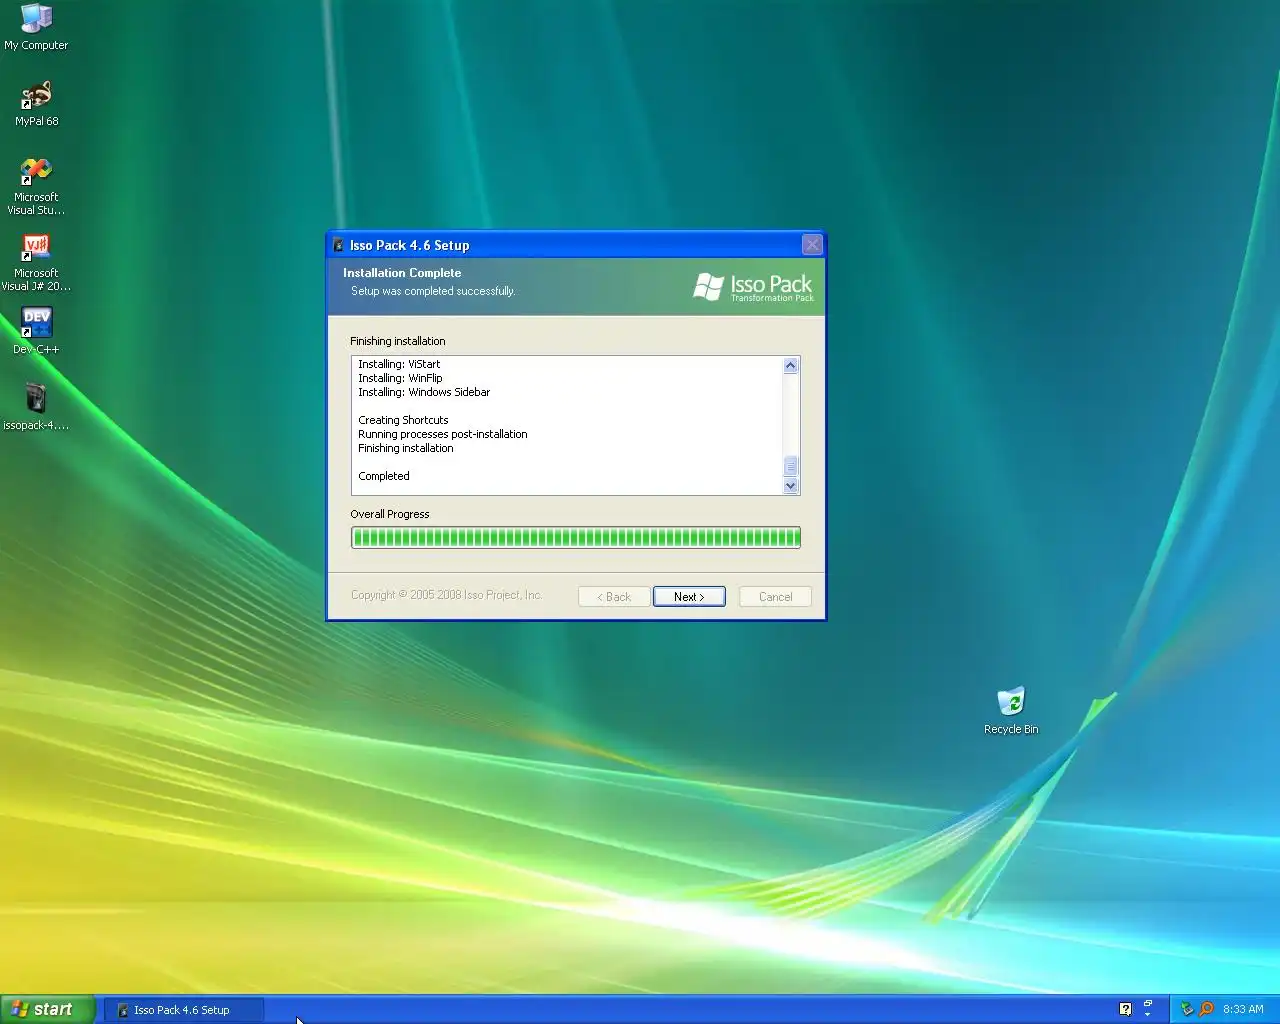The height and width of the screenshot is (1024, 1280).
Task: Click 'Running processes post-installation' log line
Action: [442, 434]
